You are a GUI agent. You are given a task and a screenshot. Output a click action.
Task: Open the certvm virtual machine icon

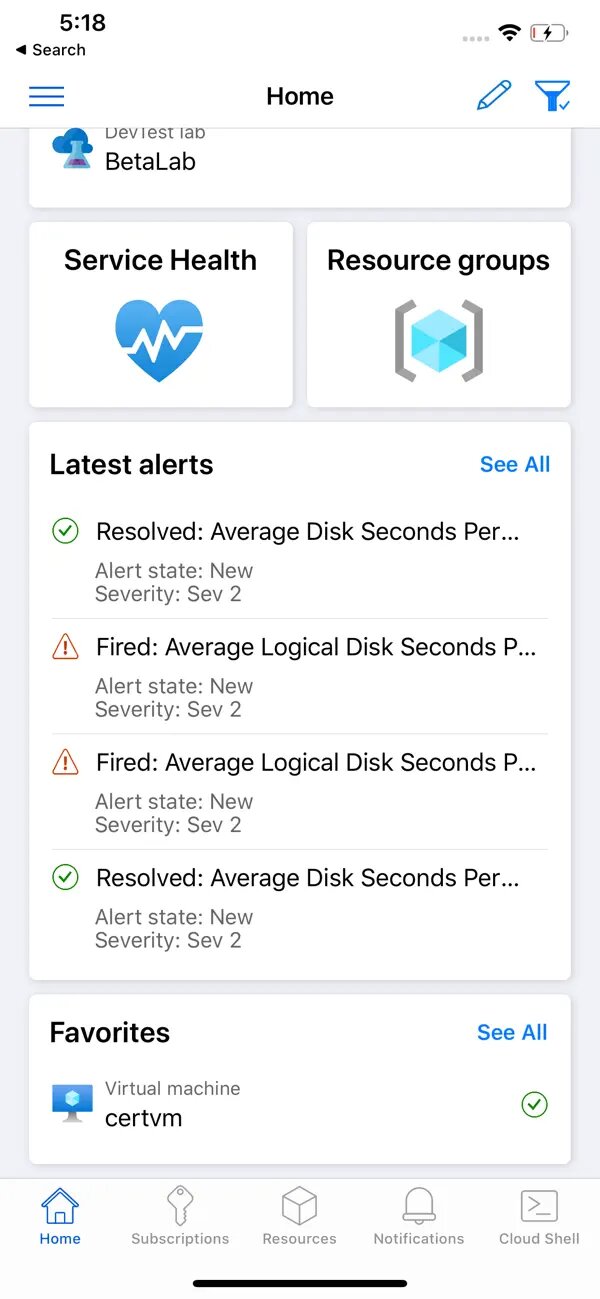click(72, 1103)
